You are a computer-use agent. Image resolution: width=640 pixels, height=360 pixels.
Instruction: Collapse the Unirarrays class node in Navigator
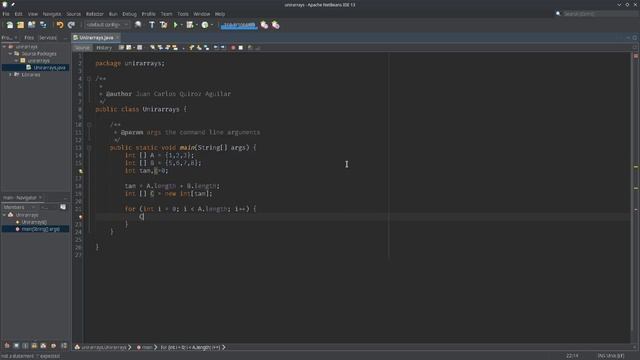click(x=4, y=215)
